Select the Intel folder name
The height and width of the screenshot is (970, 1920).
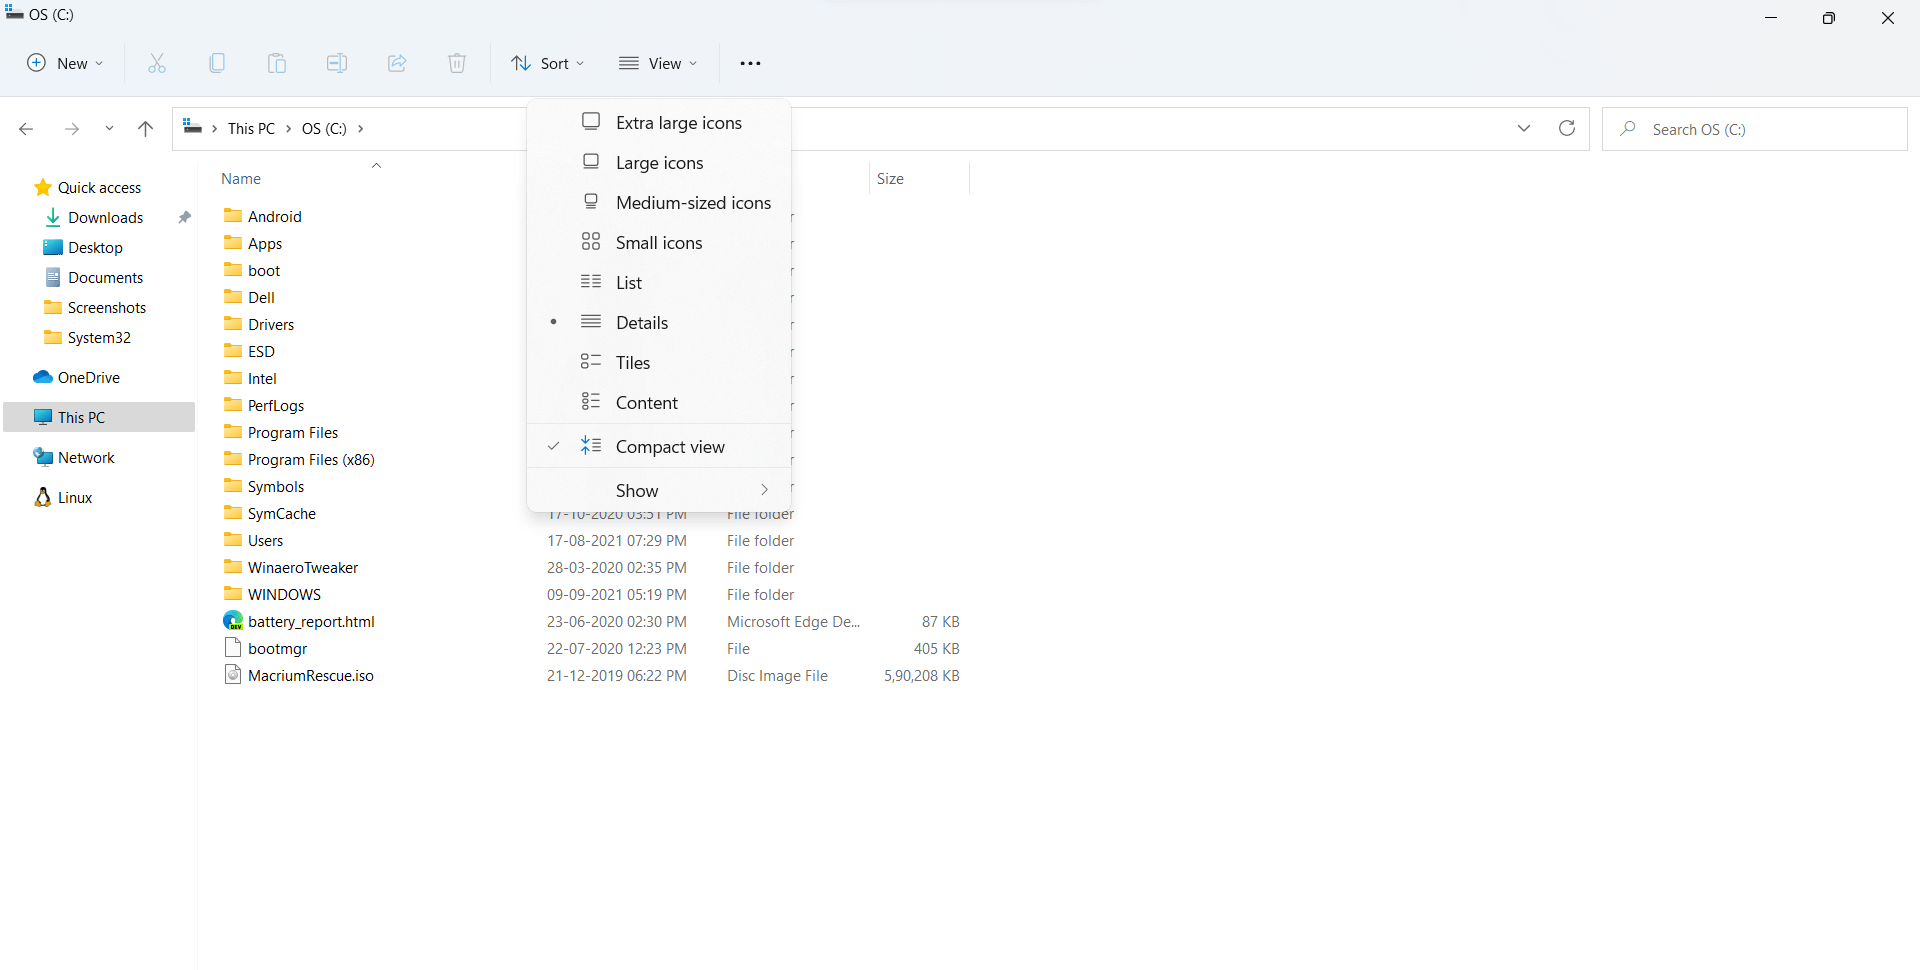click(x=262, y=379)
